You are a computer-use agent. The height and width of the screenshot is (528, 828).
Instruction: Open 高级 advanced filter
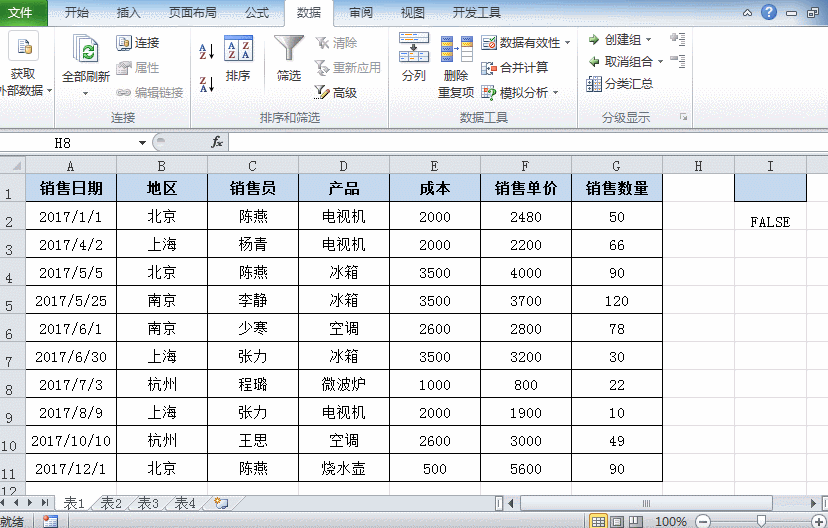click(x=336, y=92)
